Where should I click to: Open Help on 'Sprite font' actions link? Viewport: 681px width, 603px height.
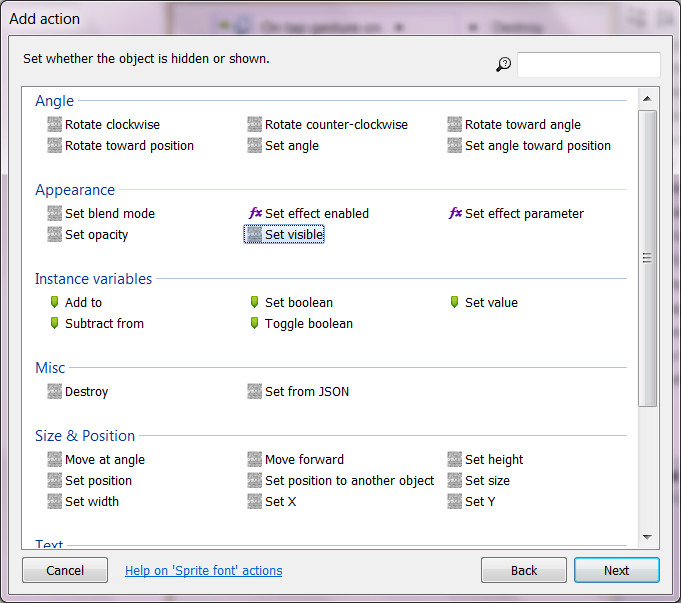tap(203, 571)
